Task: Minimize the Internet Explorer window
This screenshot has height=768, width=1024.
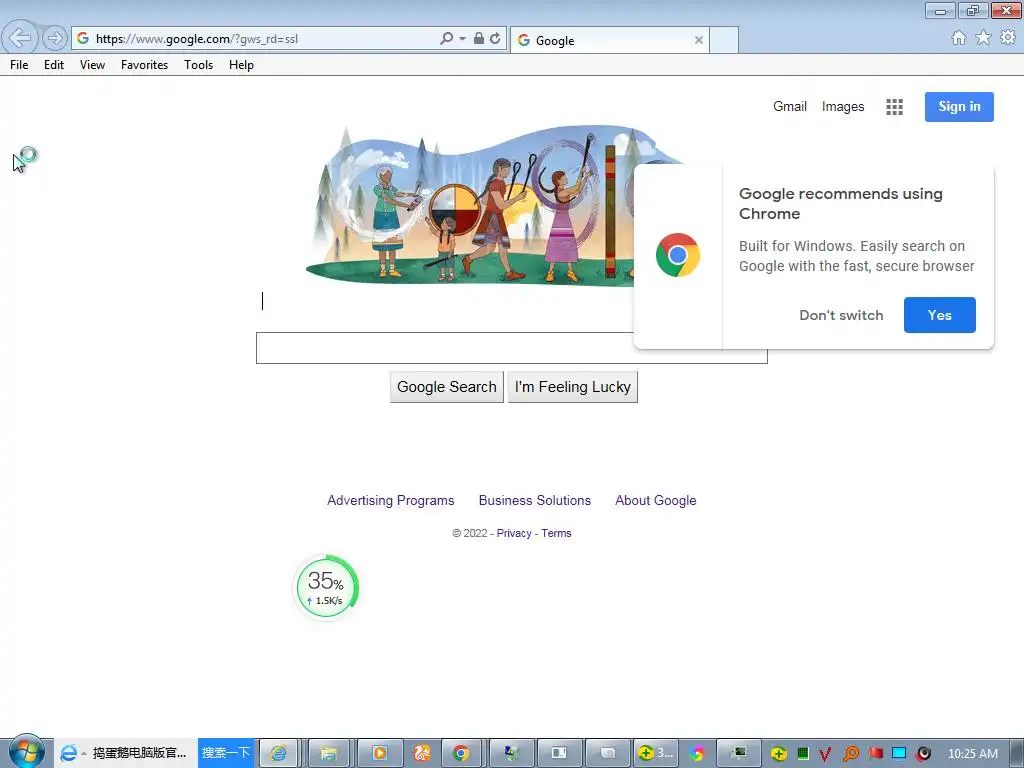Action: point(940,11)
